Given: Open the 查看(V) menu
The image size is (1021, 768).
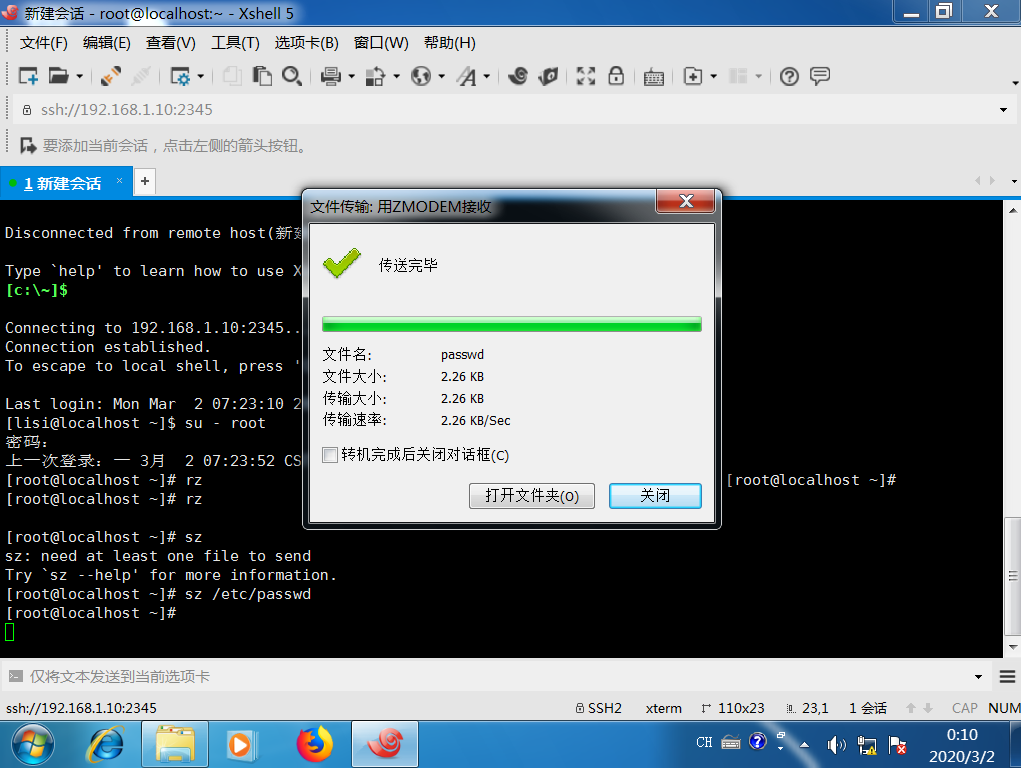Looking at the screenshot, I should [171, 43].
